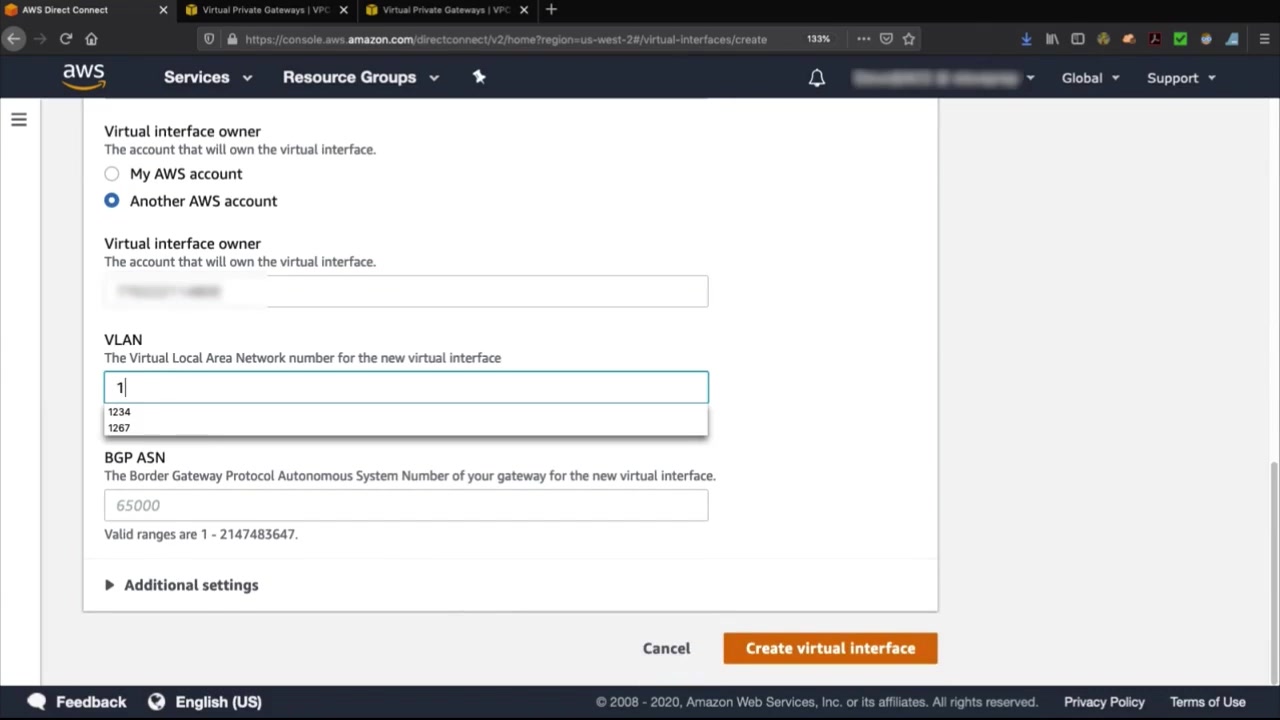Open the Firefox downloads arrow icon
The image size is (1280, 720).
click(1026, 39)
